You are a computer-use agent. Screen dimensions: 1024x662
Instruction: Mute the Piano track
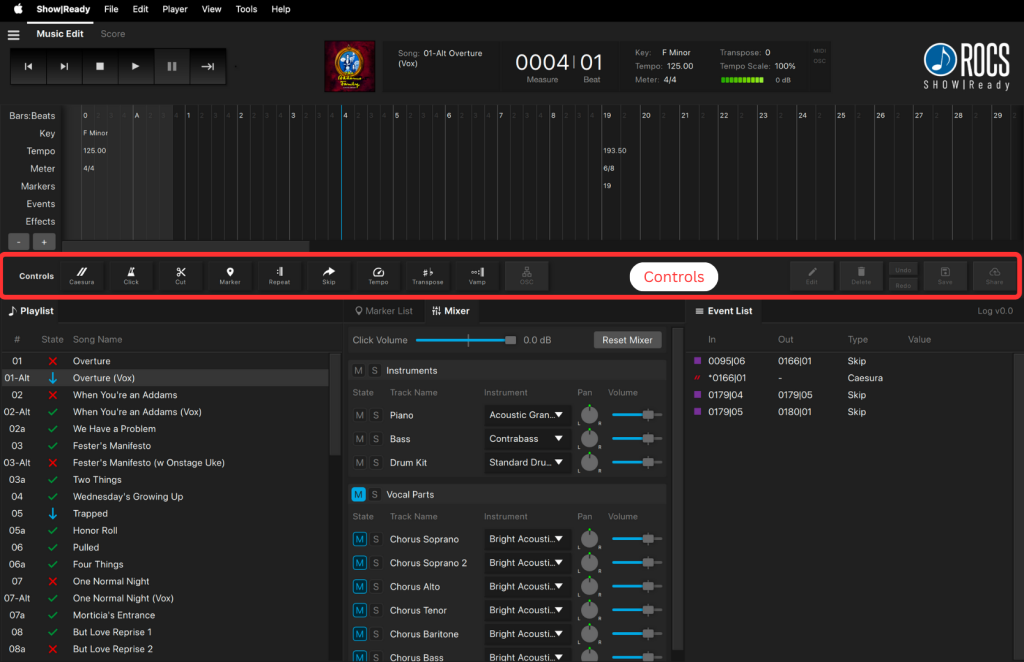click(x=359, y=415)
